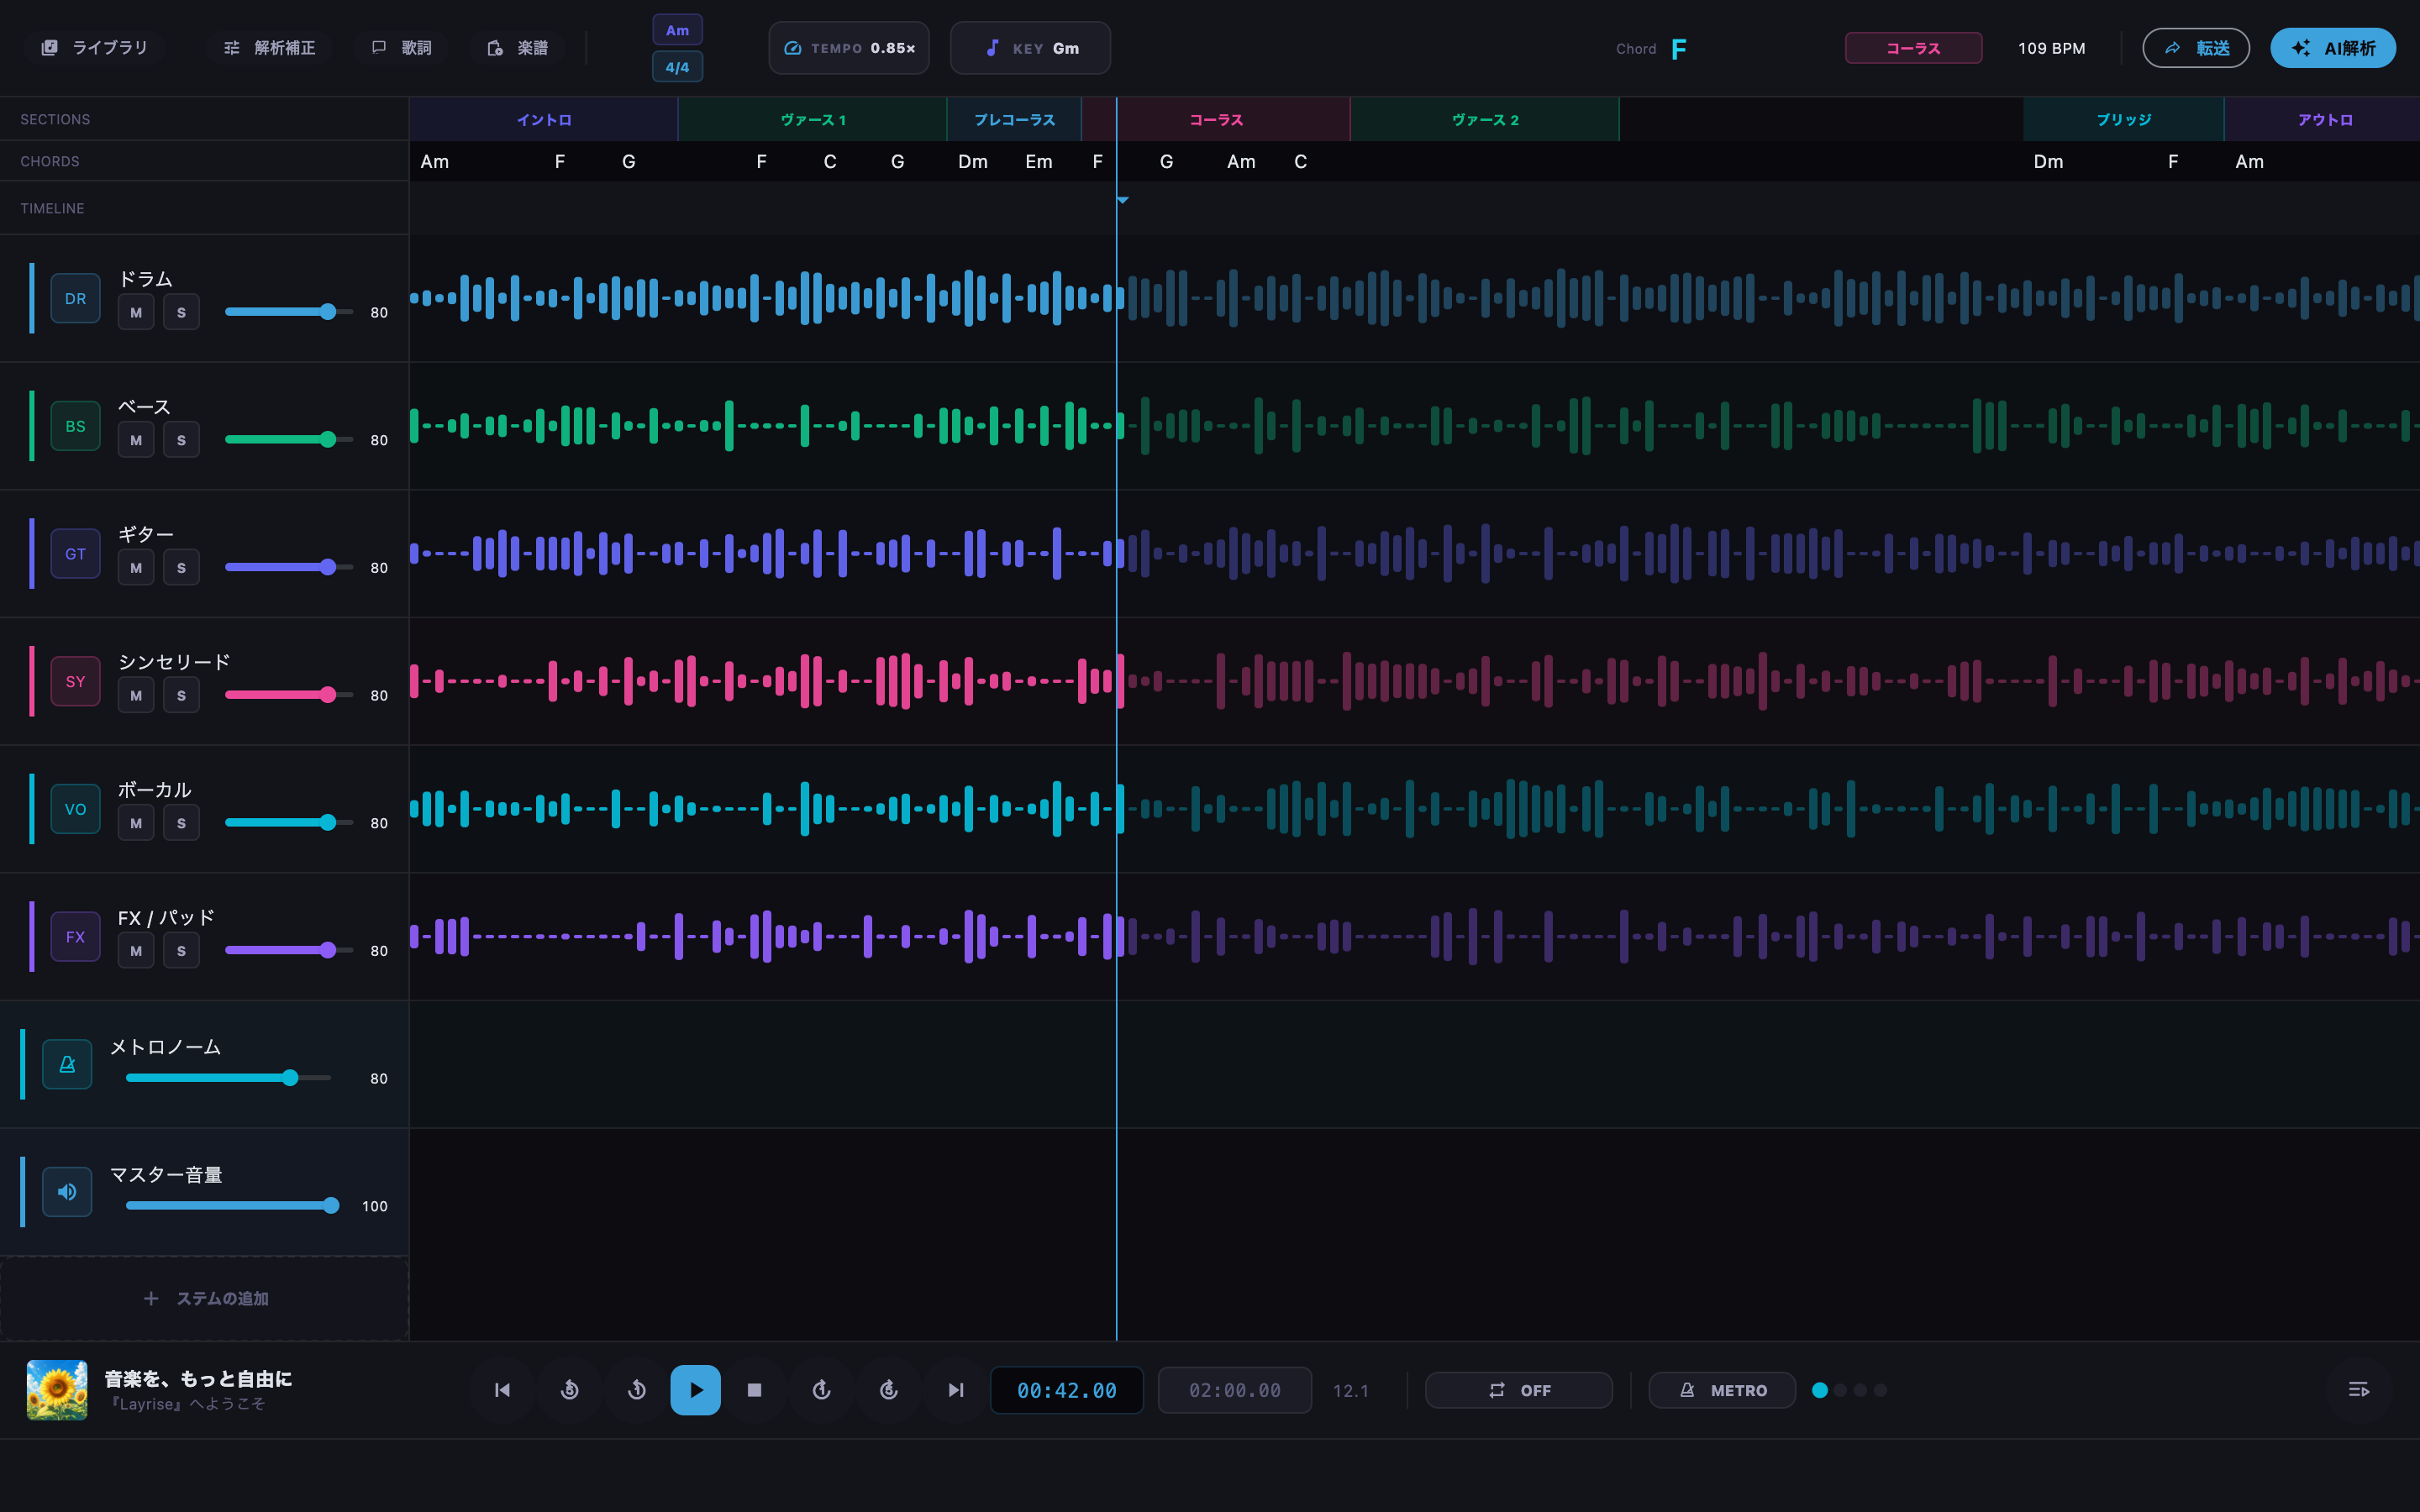Click the 転送 transfer button
The height and width of the screenshot is (1512, 2420).
pyautogui.click(x=2196, y=48)
